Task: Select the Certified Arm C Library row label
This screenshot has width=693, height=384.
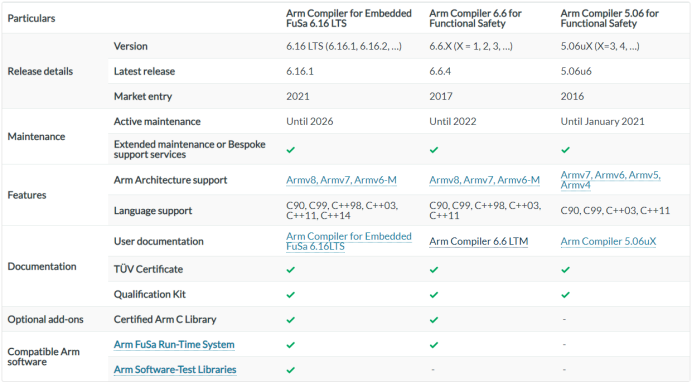Action: coord(165,319)
